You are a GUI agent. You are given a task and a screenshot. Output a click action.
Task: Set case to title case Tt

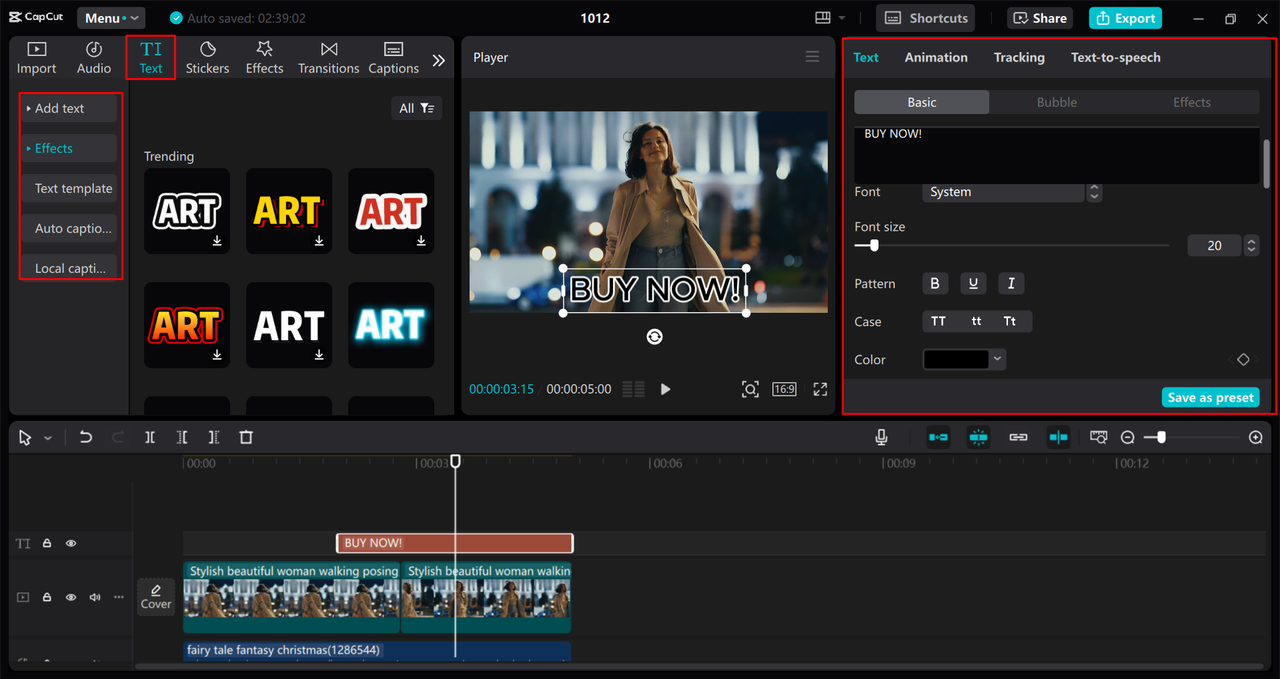point(1010,321)
